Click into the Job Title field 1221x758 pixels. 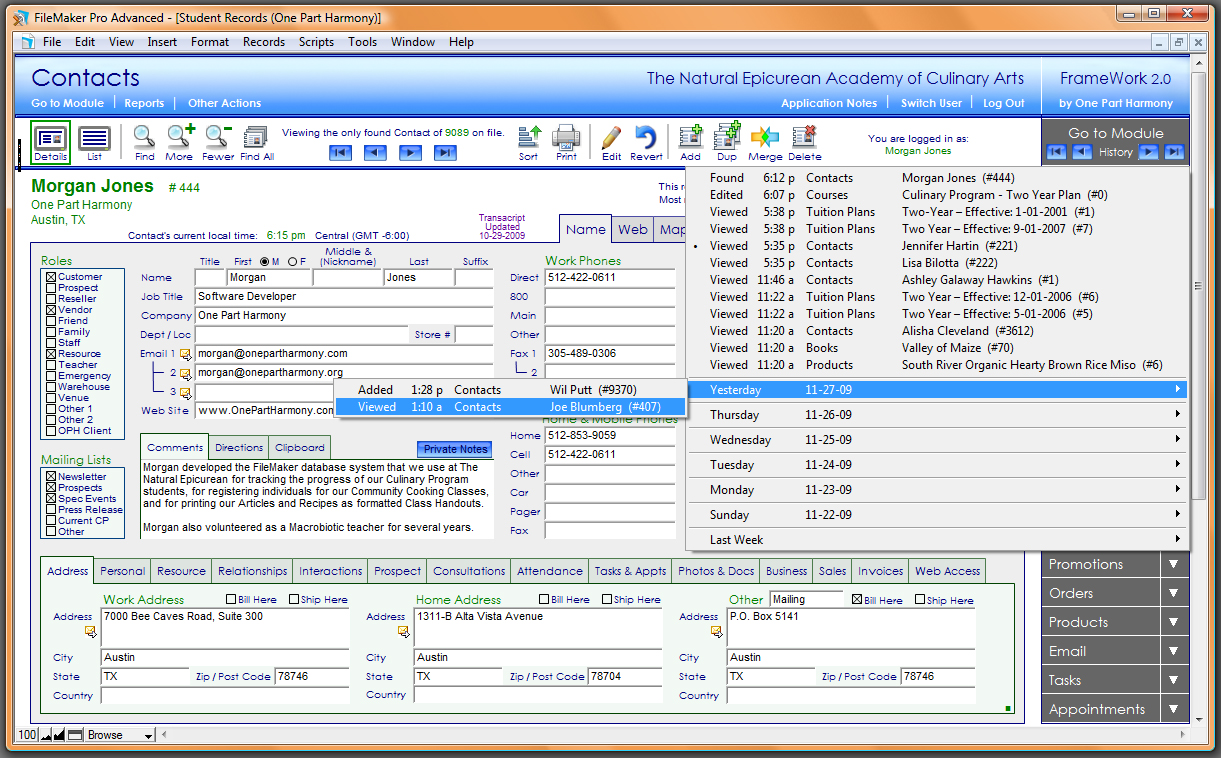[x=344, y=297]
